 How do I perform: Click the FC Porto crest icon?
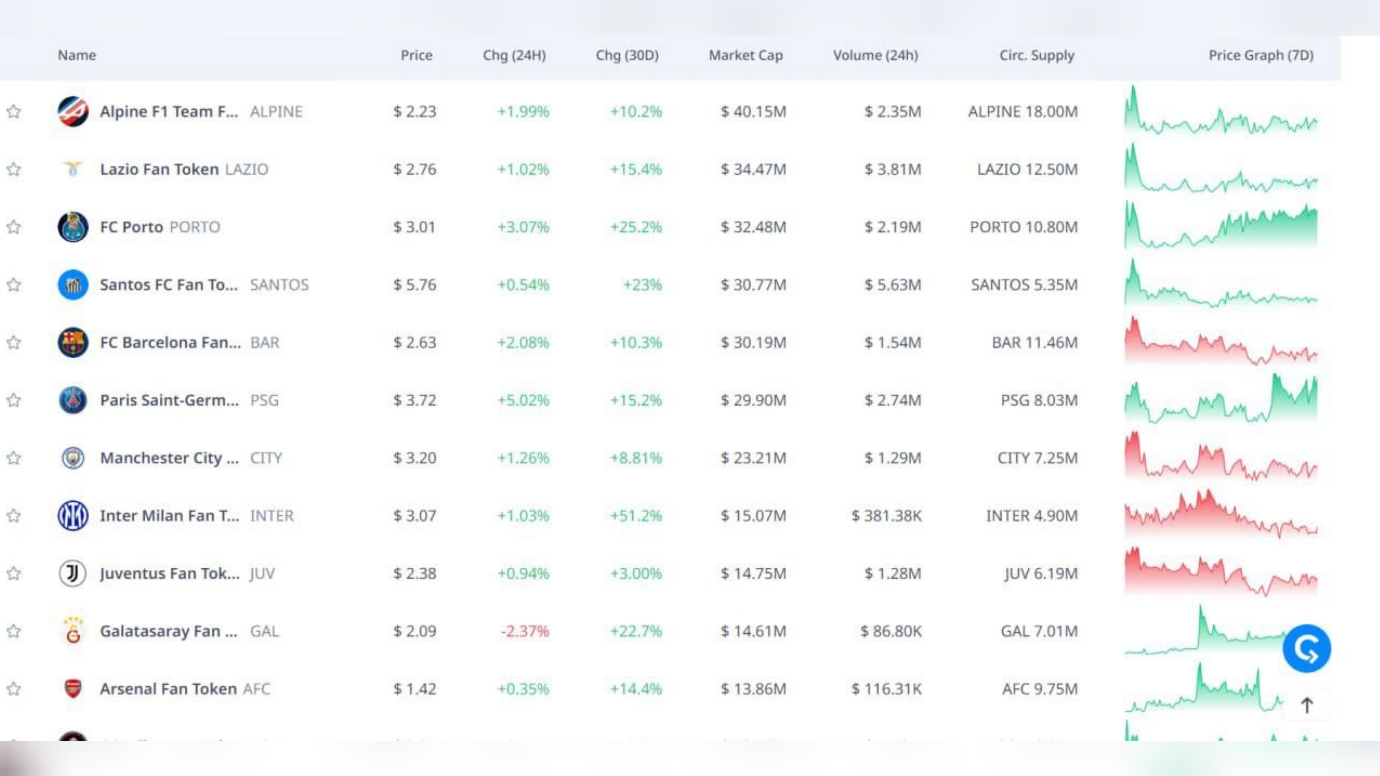[x=73, y=227]
